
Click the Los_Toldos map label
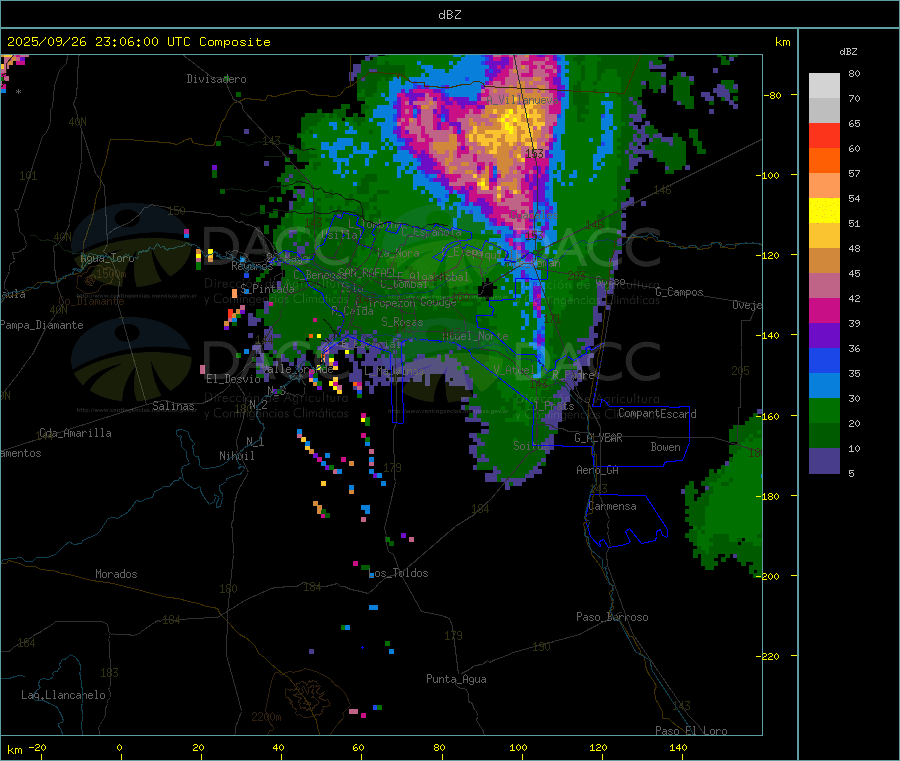point(399,573)
